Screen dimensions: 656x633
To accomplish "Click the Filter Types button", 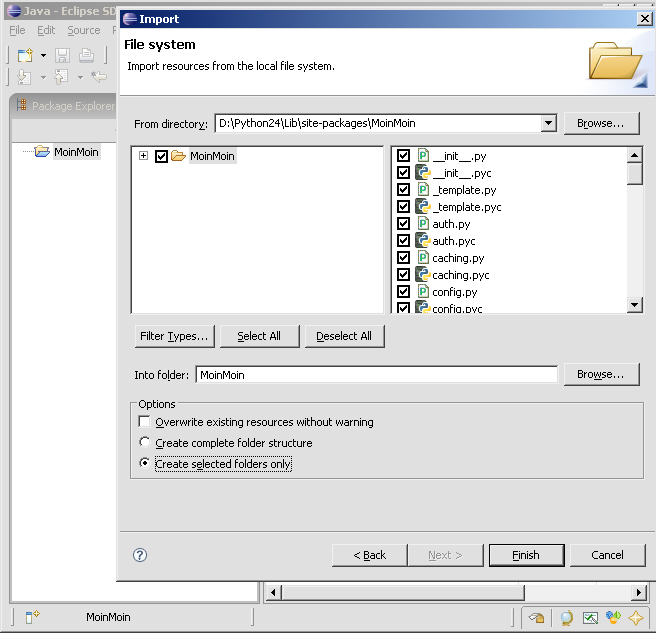I will coord(174,336).
